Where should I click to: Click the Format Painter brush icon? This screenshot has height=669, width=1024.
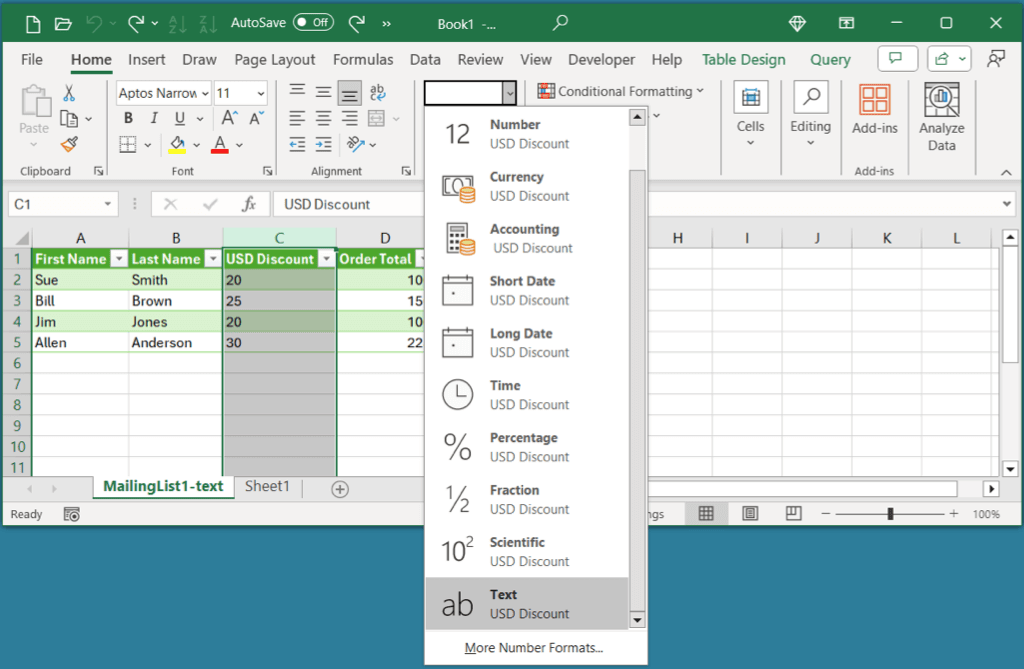tap(69, 145)
